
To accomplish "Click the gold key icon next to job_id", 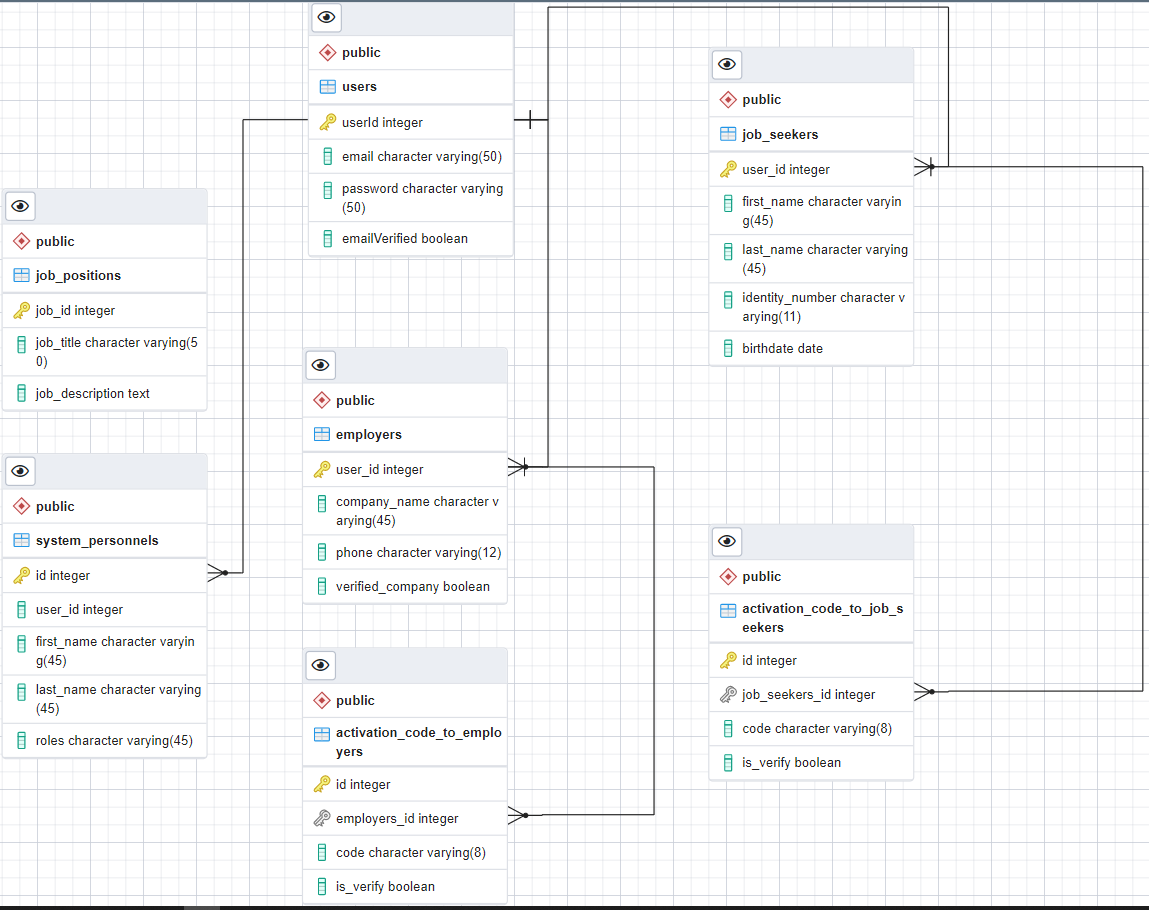I will pyautogui.click(x=22, y=310).
